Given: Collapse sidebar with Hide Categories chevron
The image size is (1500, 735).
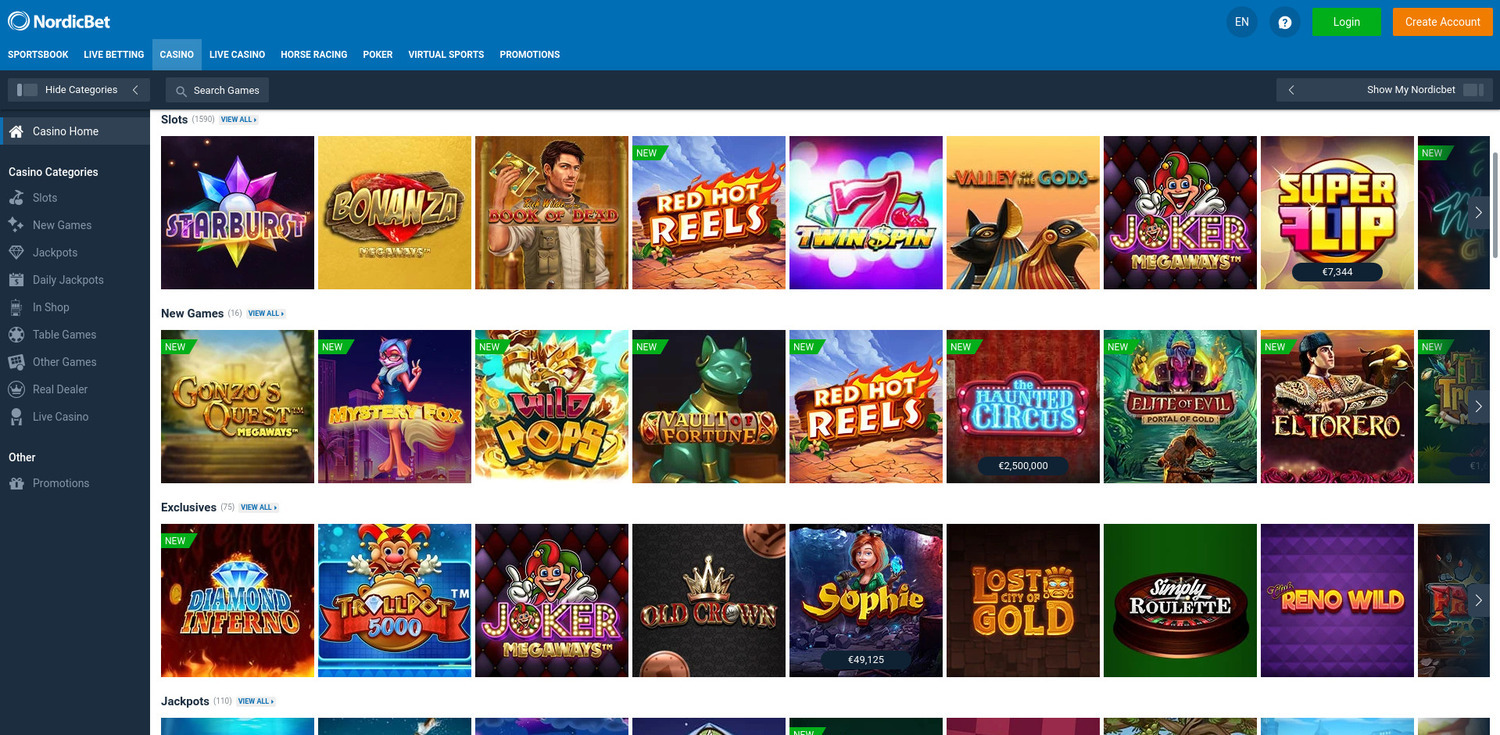Looking at the screenshot, I should point(135,90).
